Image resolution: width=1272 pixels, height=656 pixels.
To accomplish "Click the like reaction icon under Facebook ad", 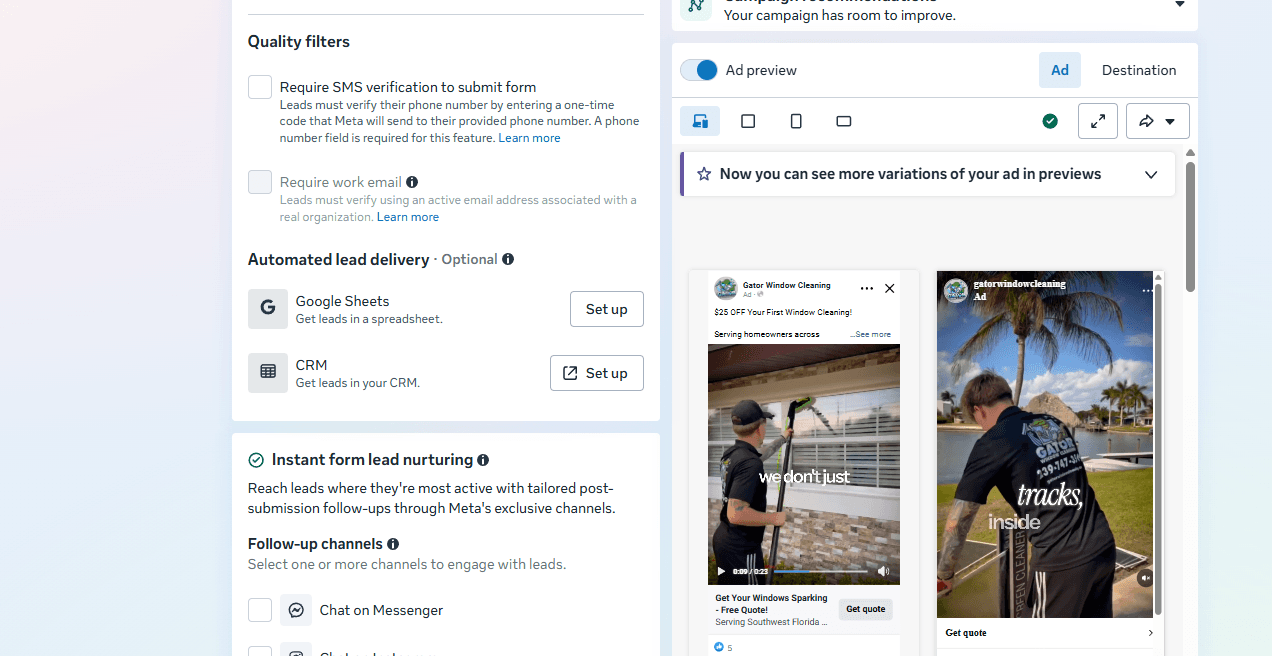I will [719, 647].
